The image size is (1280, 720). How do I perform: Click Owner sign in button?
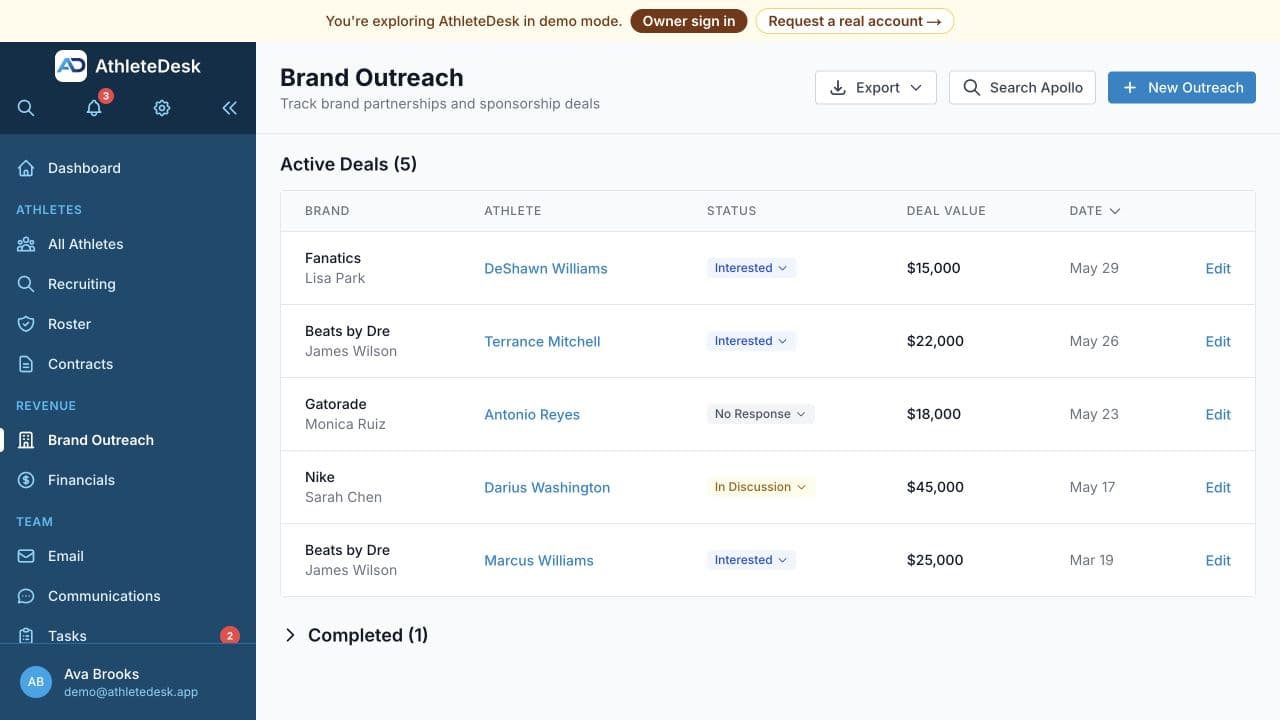click(x=689, y=21)
